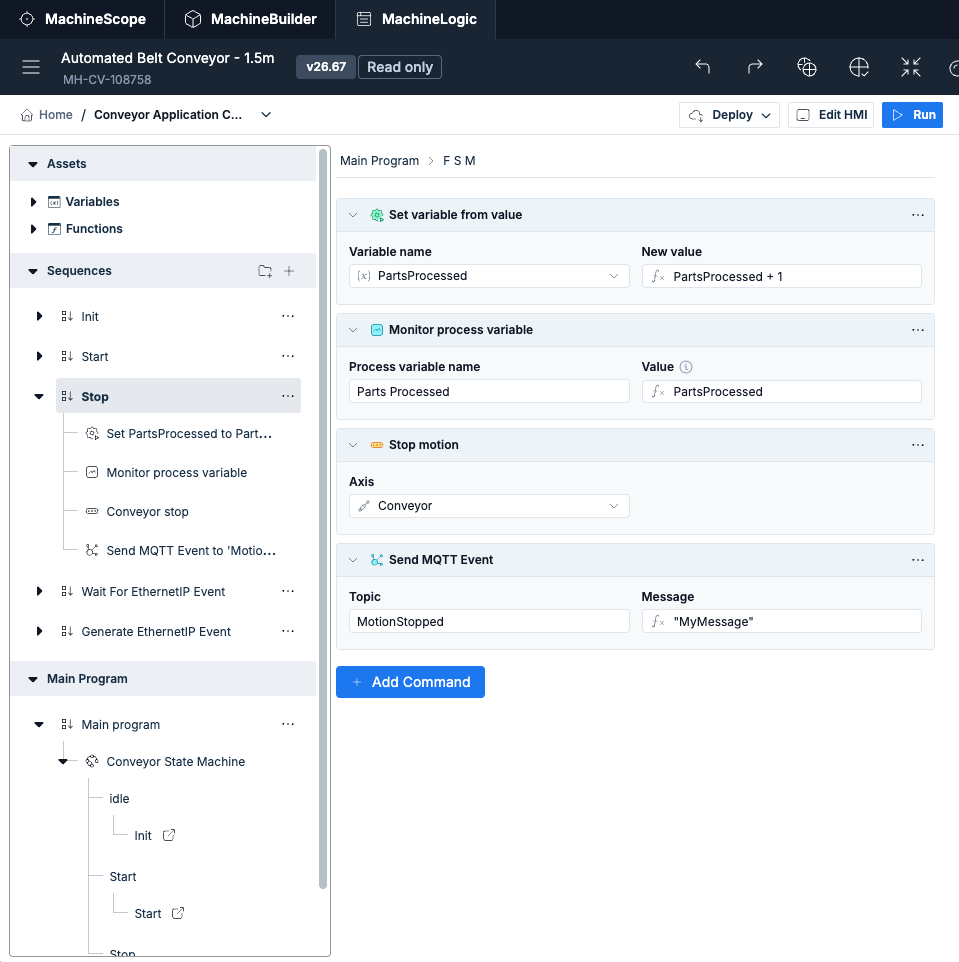The height and width of the screenshot is (962, 959).
Task: Click the "MyMessage" Message field
Action: (782, 621)
